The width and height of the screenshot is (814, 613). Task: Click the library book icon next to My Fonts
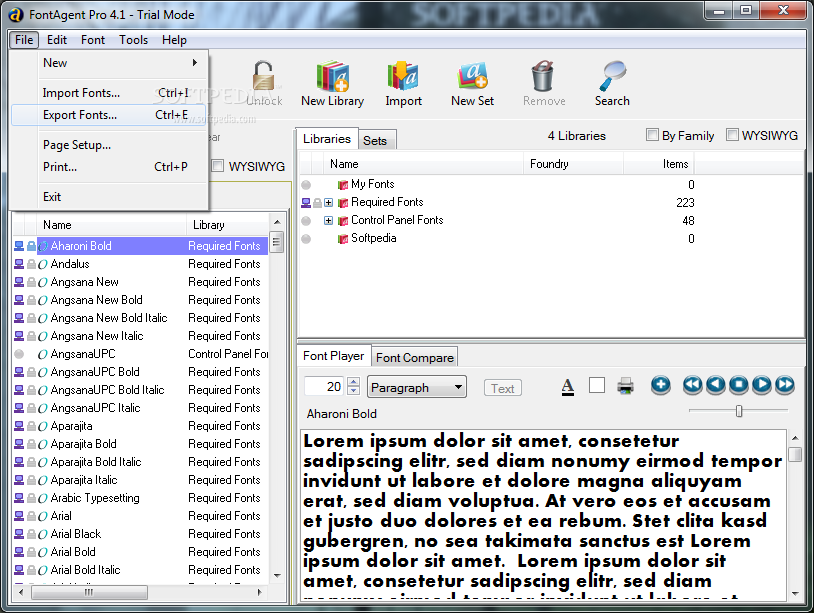pyautogui.click(x=343, y=185)
